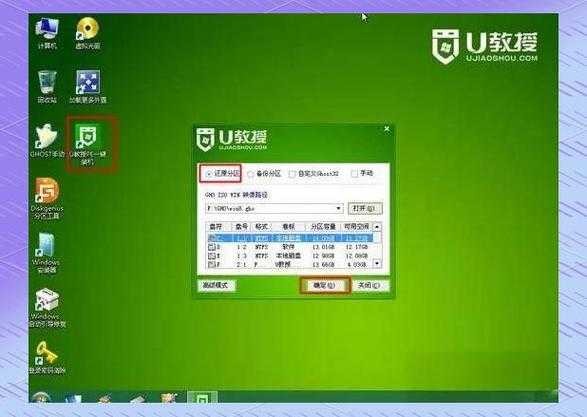Sort by the 卷标 column header
This screenshot has width=587, height=417.
(288, 226)
